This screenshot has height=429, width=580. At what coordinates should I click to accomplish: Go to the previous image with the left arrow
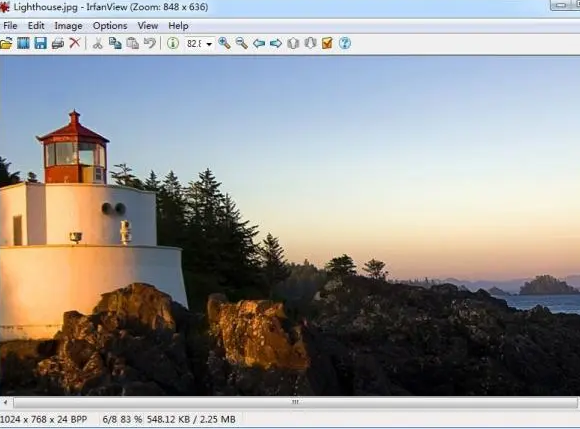[259, 43]
